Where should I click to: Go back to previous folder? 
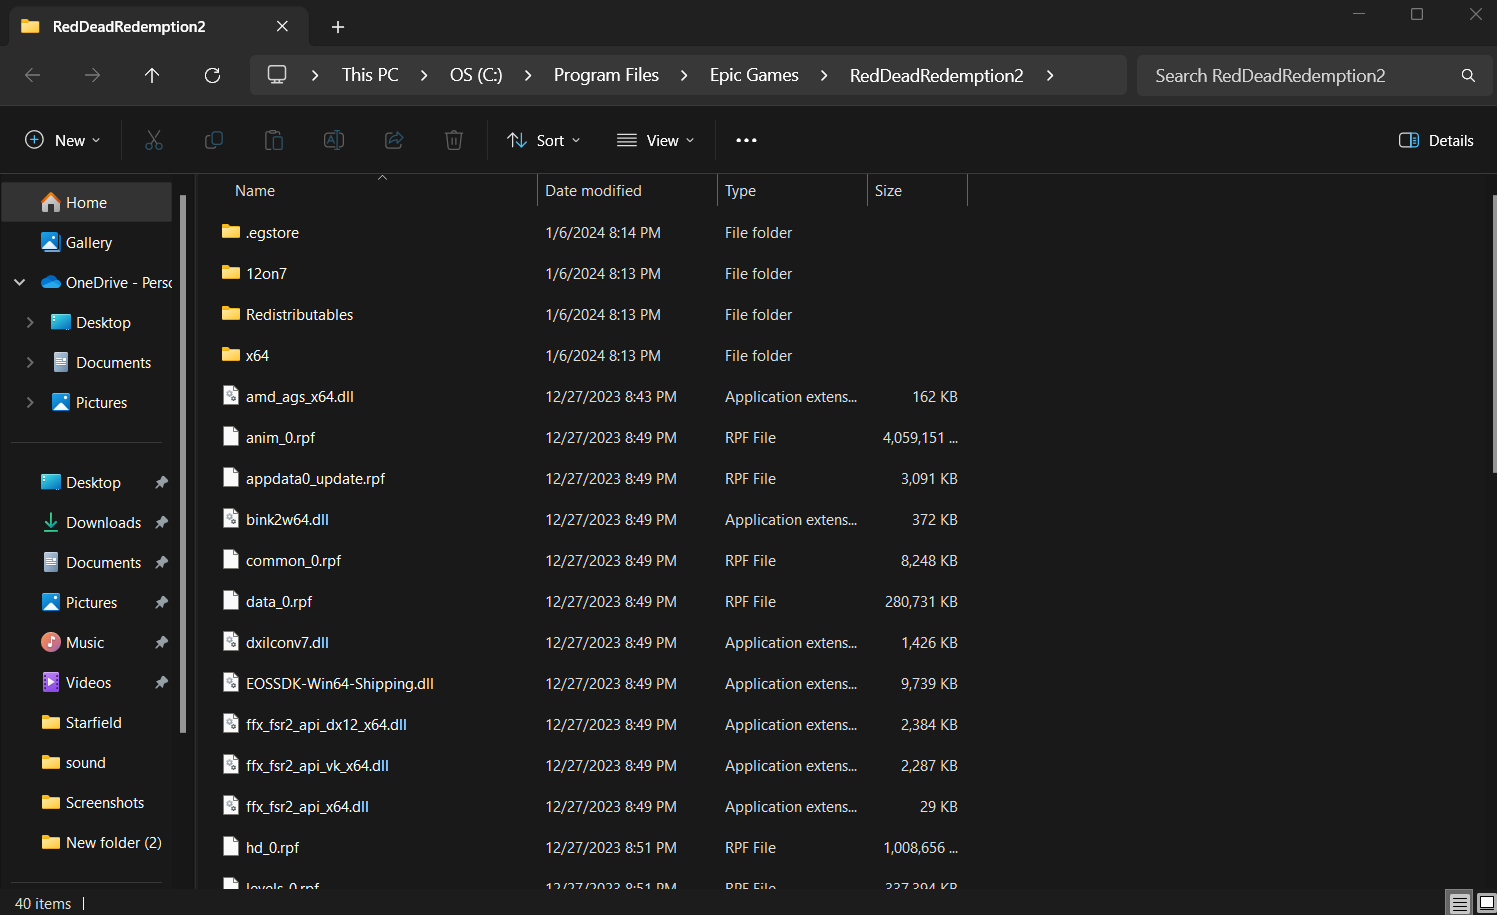click(x=32, y=75)
